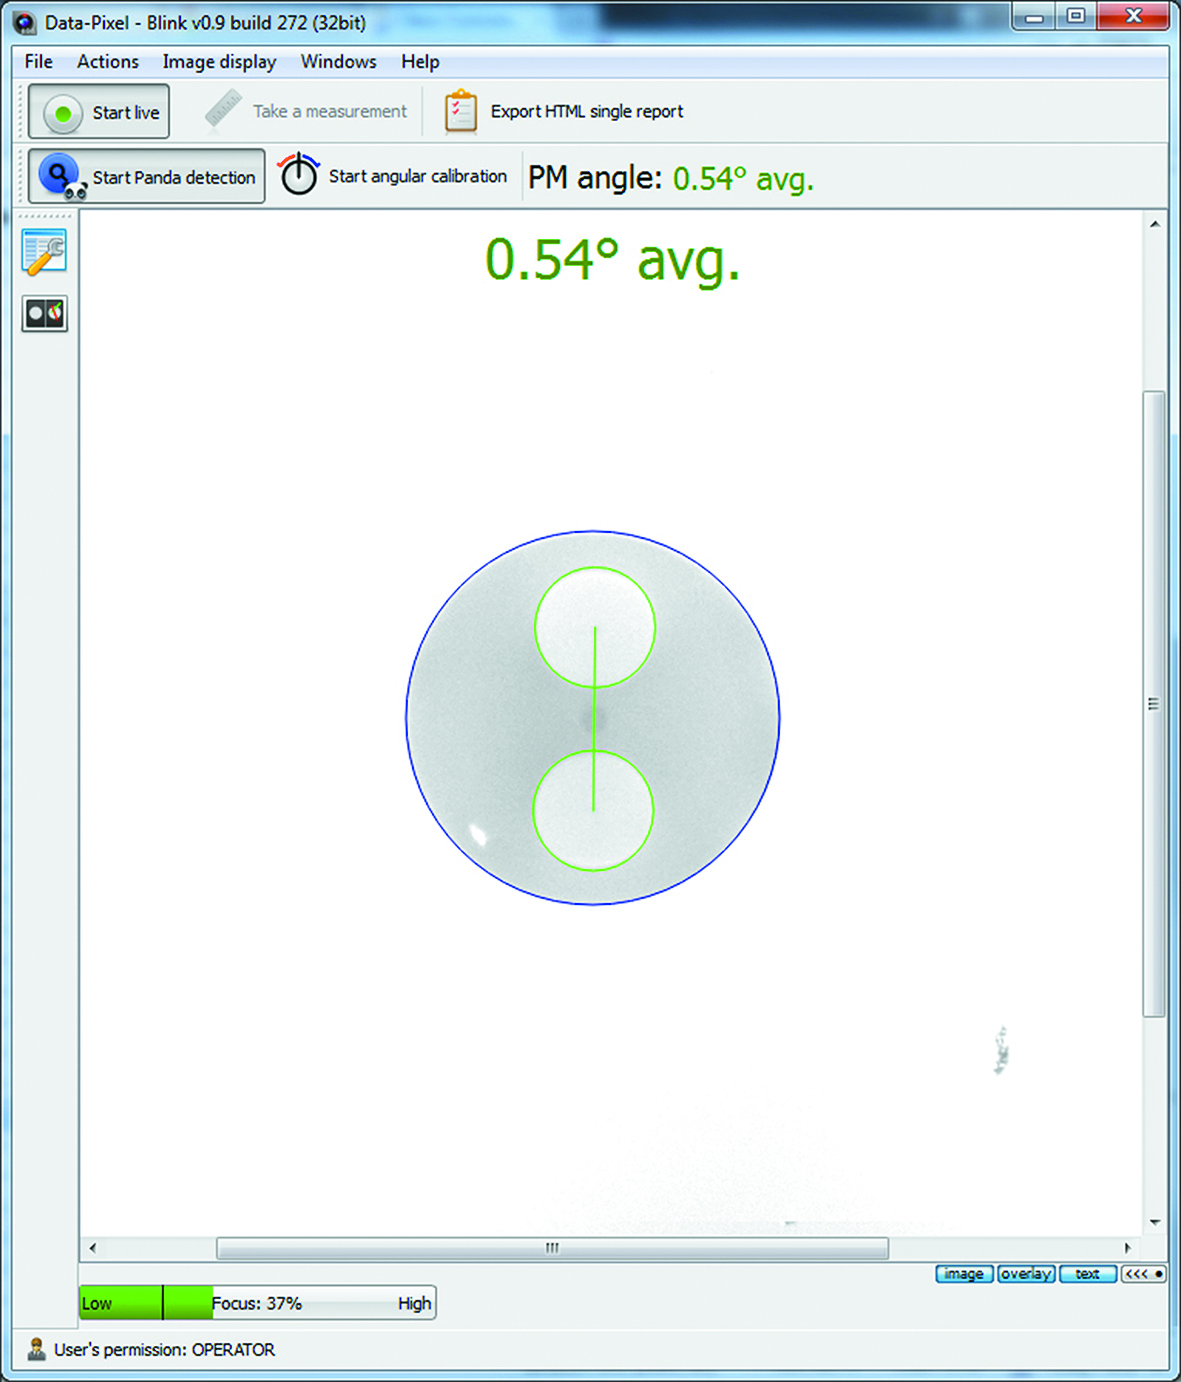This screenshot has width=1181, height=1382.
Task: Click the angular calibration stopwatch icon
Action: pos(298,174)
